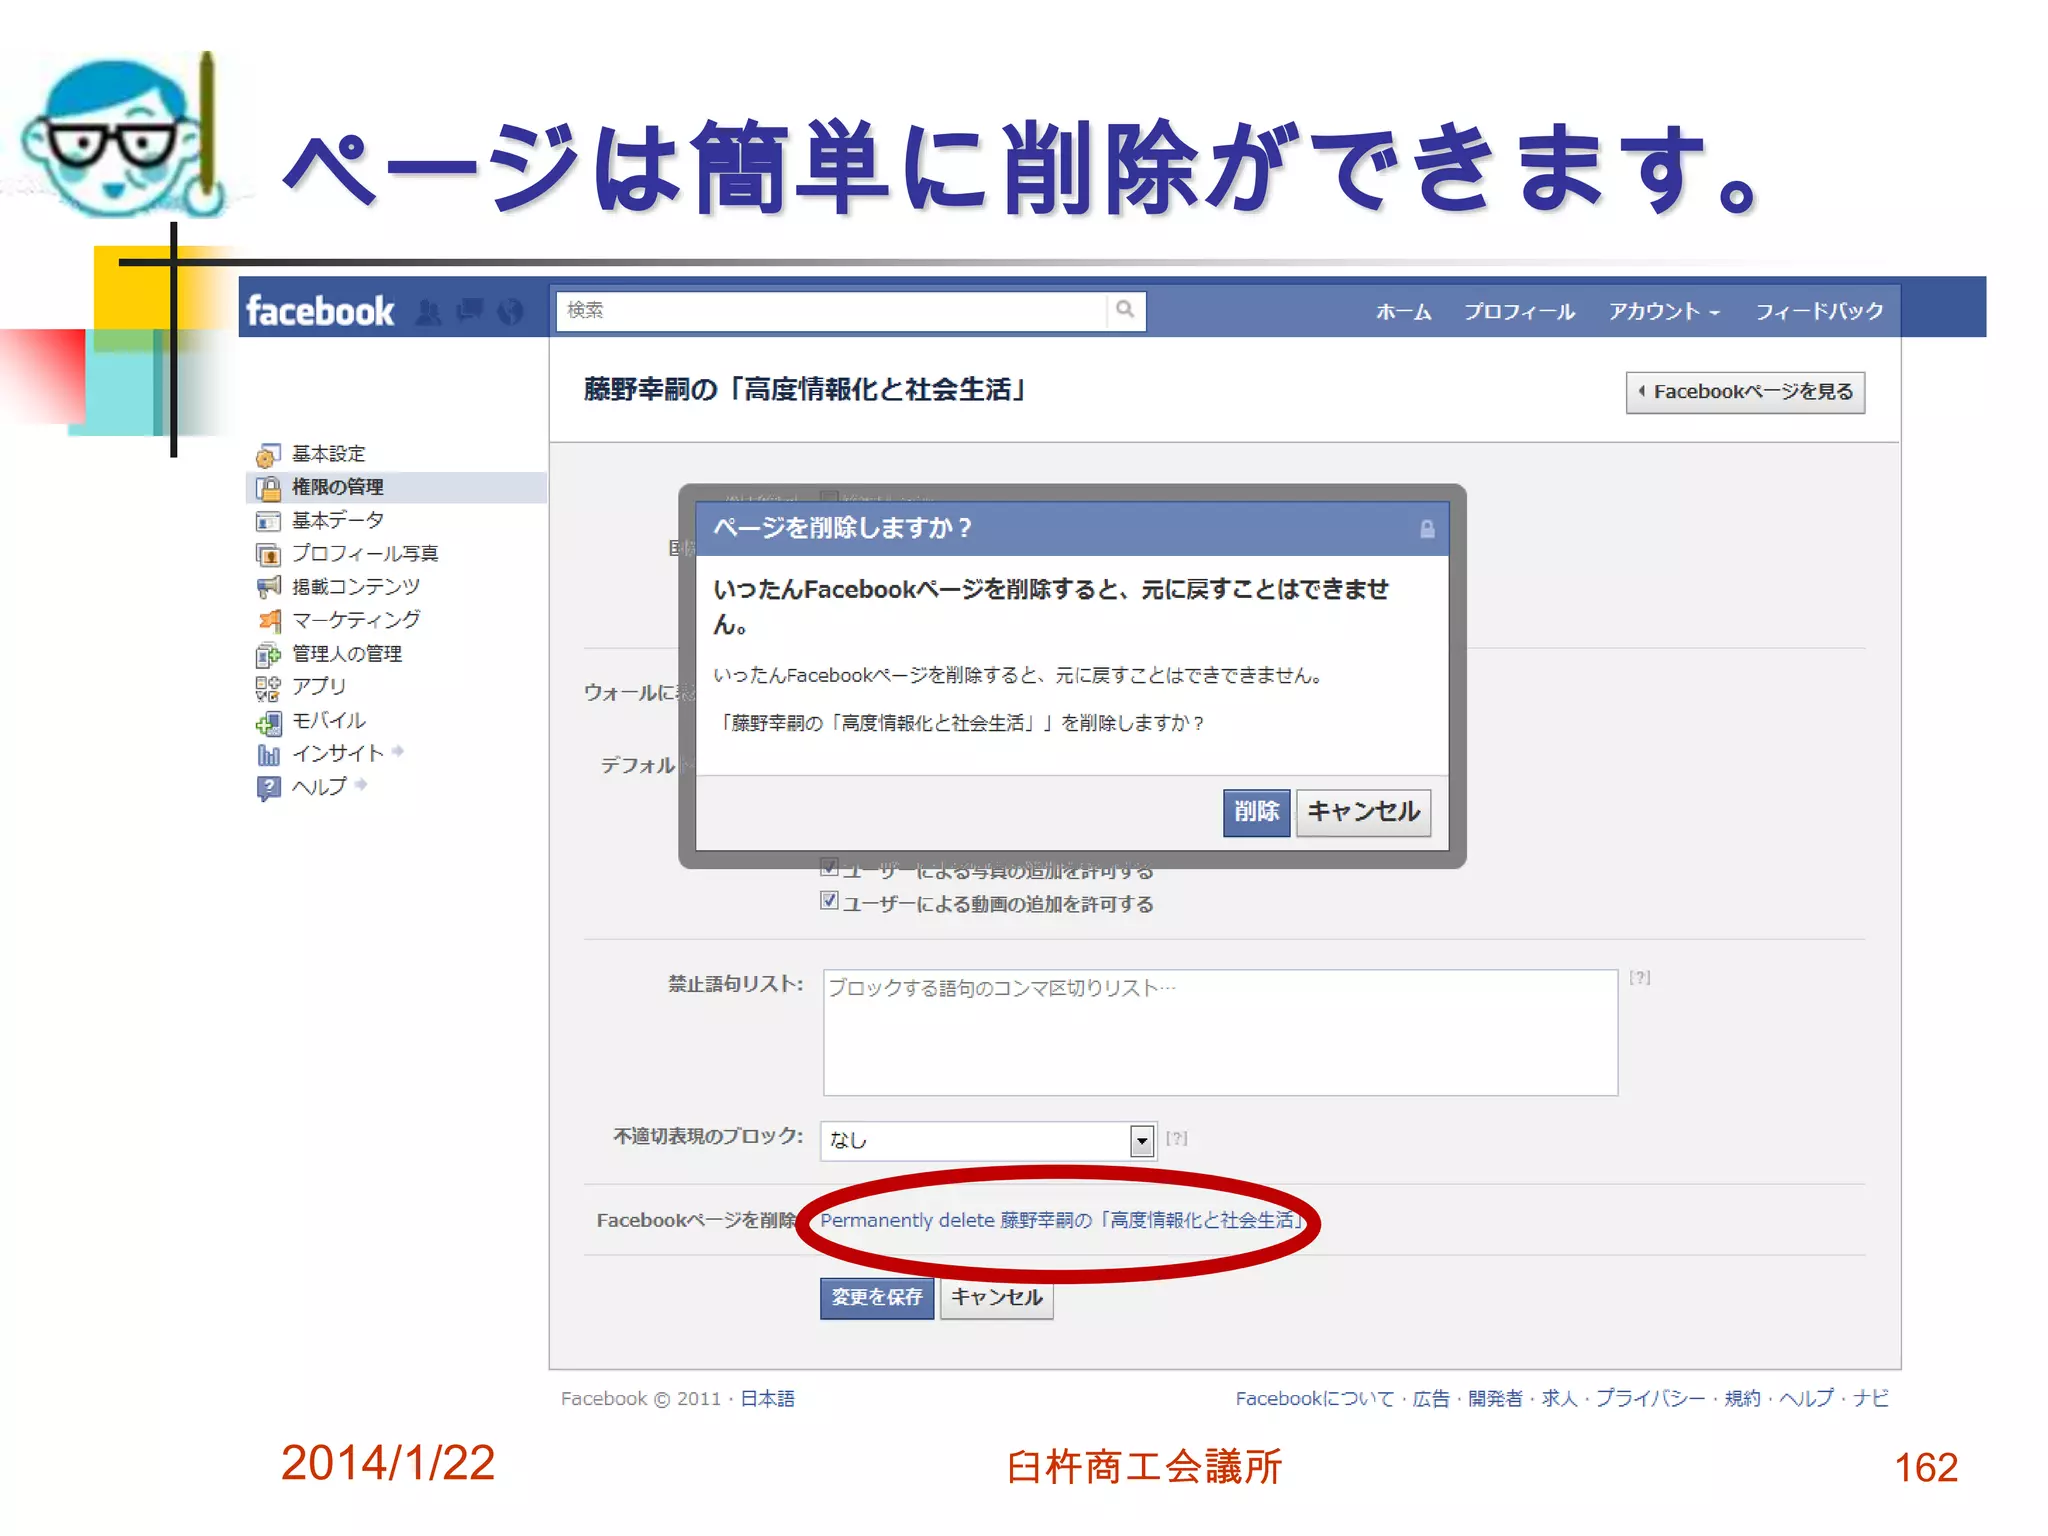Click キャンセル in delete dialog

tap(1363, 812)
